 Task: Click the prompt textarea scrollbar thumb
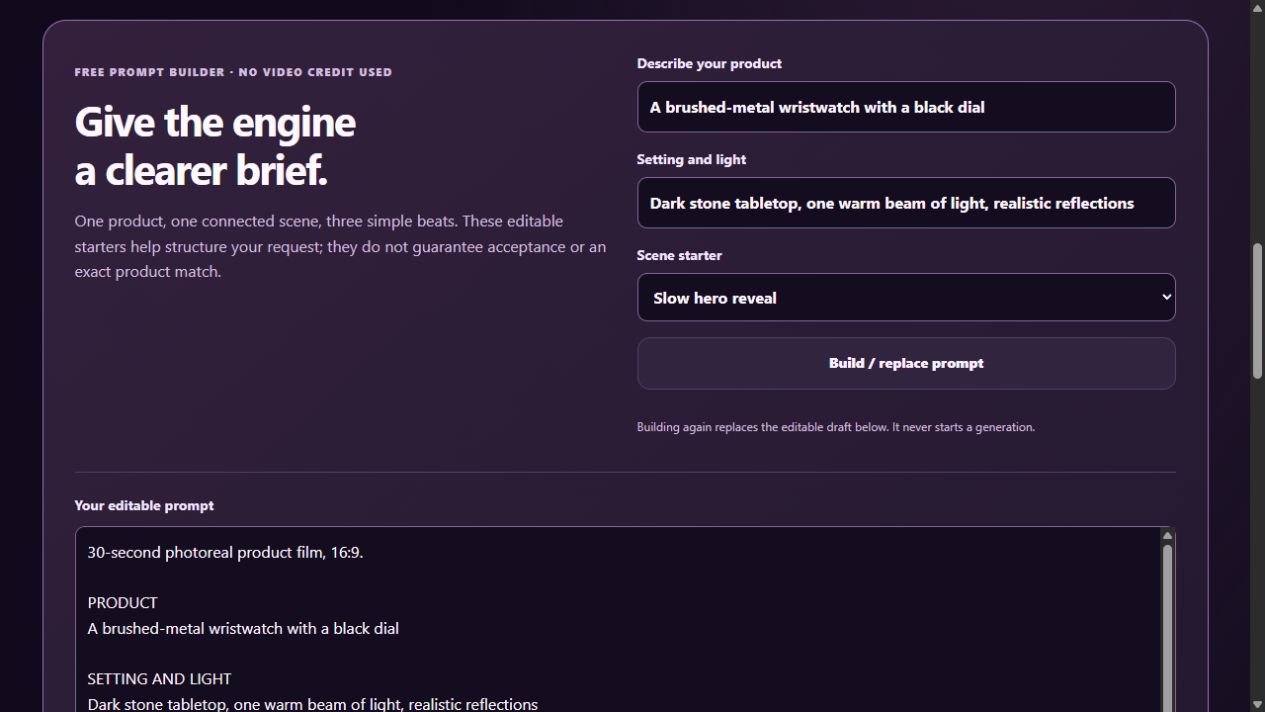click(1167, 628)
